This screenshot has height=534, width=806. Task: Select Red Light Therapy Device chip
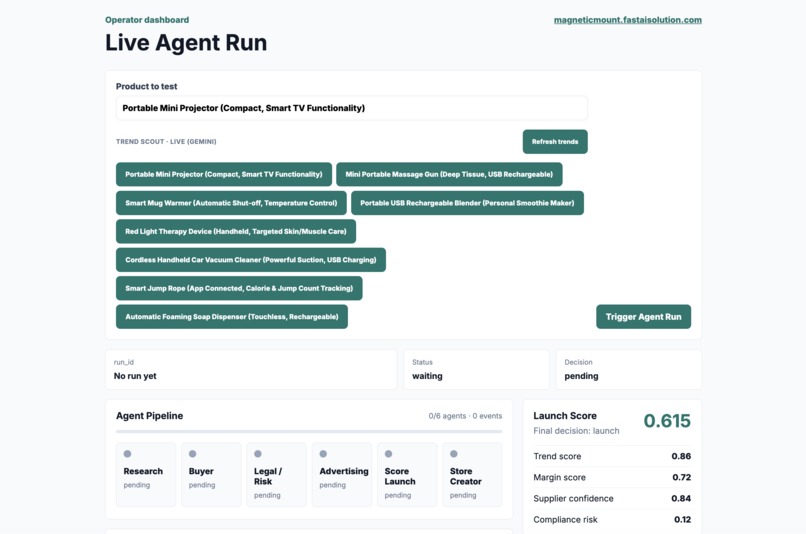pos(236,231)
